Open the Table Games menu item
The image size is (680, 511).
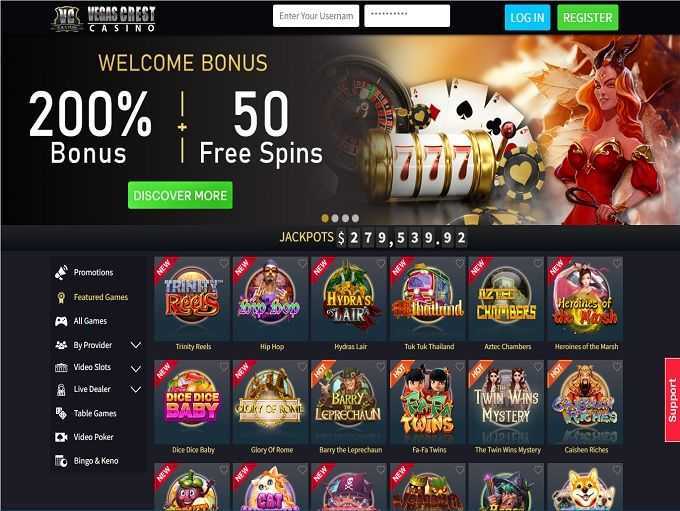tap(95, 413)
